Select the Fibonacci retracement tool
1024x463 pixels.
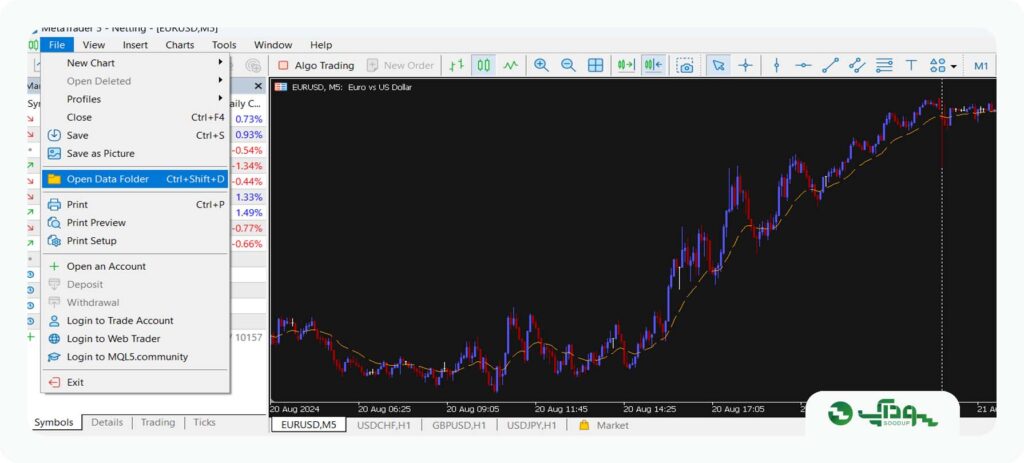(884, 65)
